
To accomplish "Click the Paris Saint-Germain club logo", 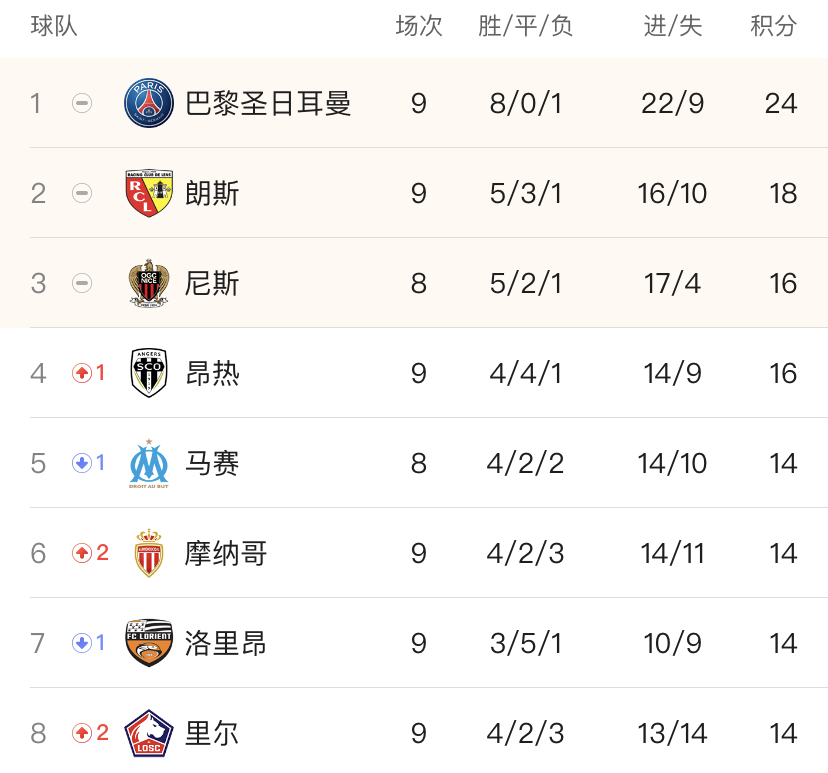I will [149, 103].
